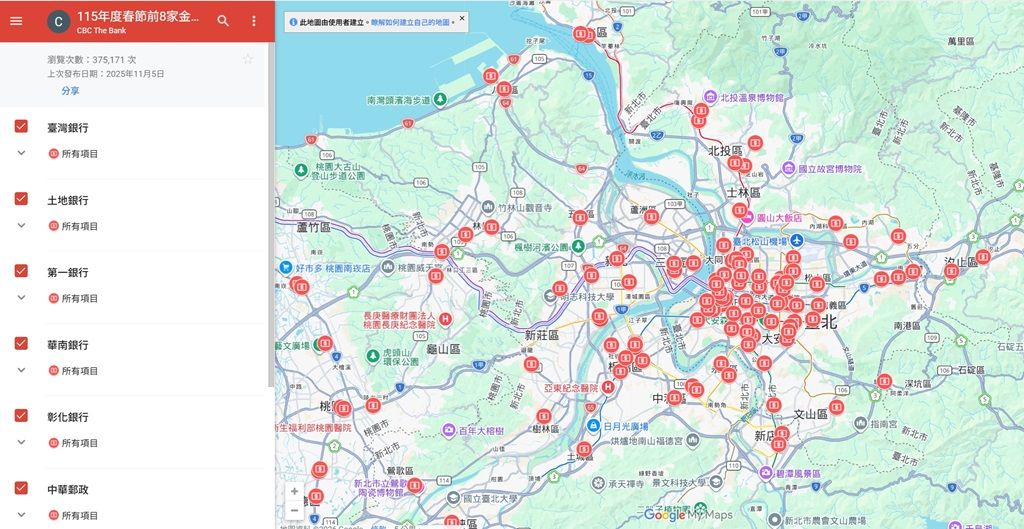Viewport: 1024px width, 529px height.
Task: Click the 分享 share link
Action: click(x=71, y=91)
